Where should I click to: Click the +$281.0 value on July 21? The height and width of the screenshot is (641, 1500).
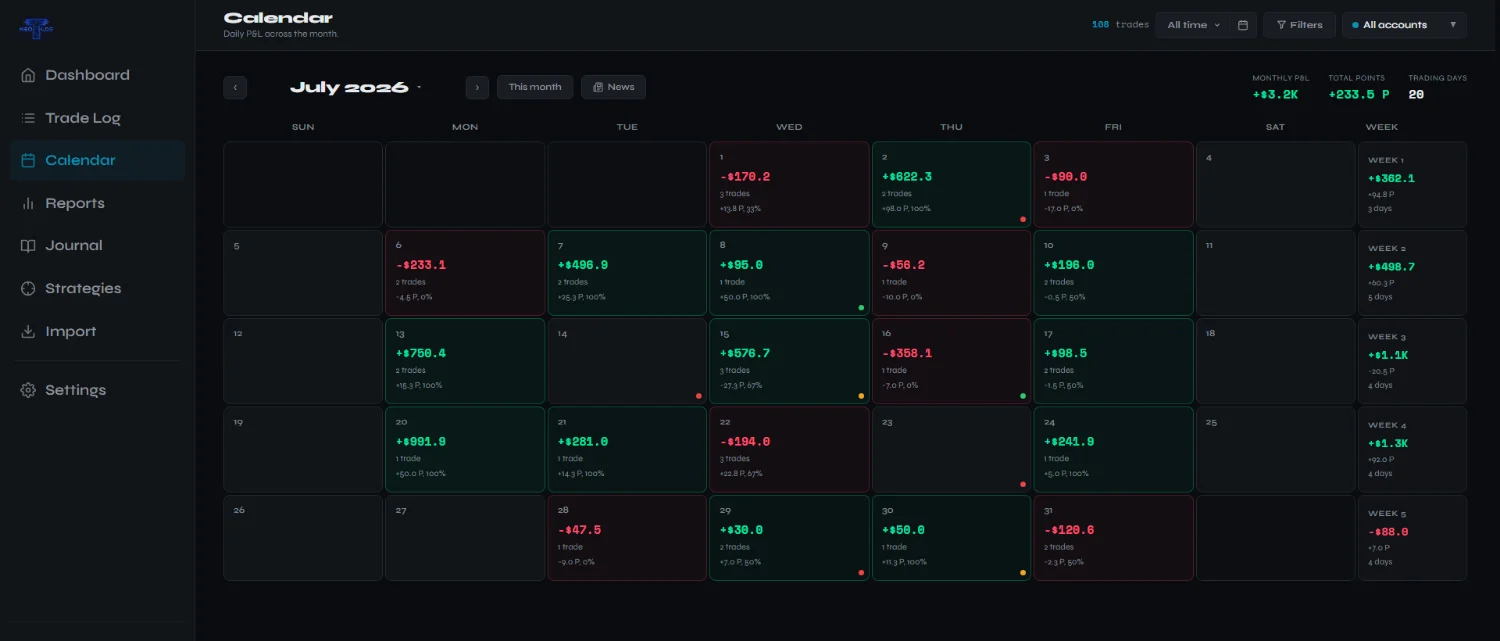[x=583, y=441]
